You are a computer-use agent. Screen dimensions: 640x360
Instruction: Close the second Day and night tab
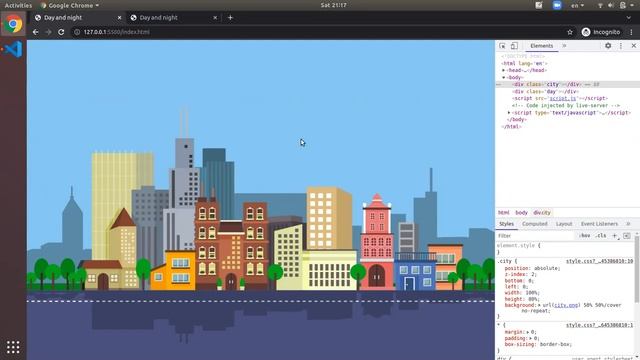[215, 18]
